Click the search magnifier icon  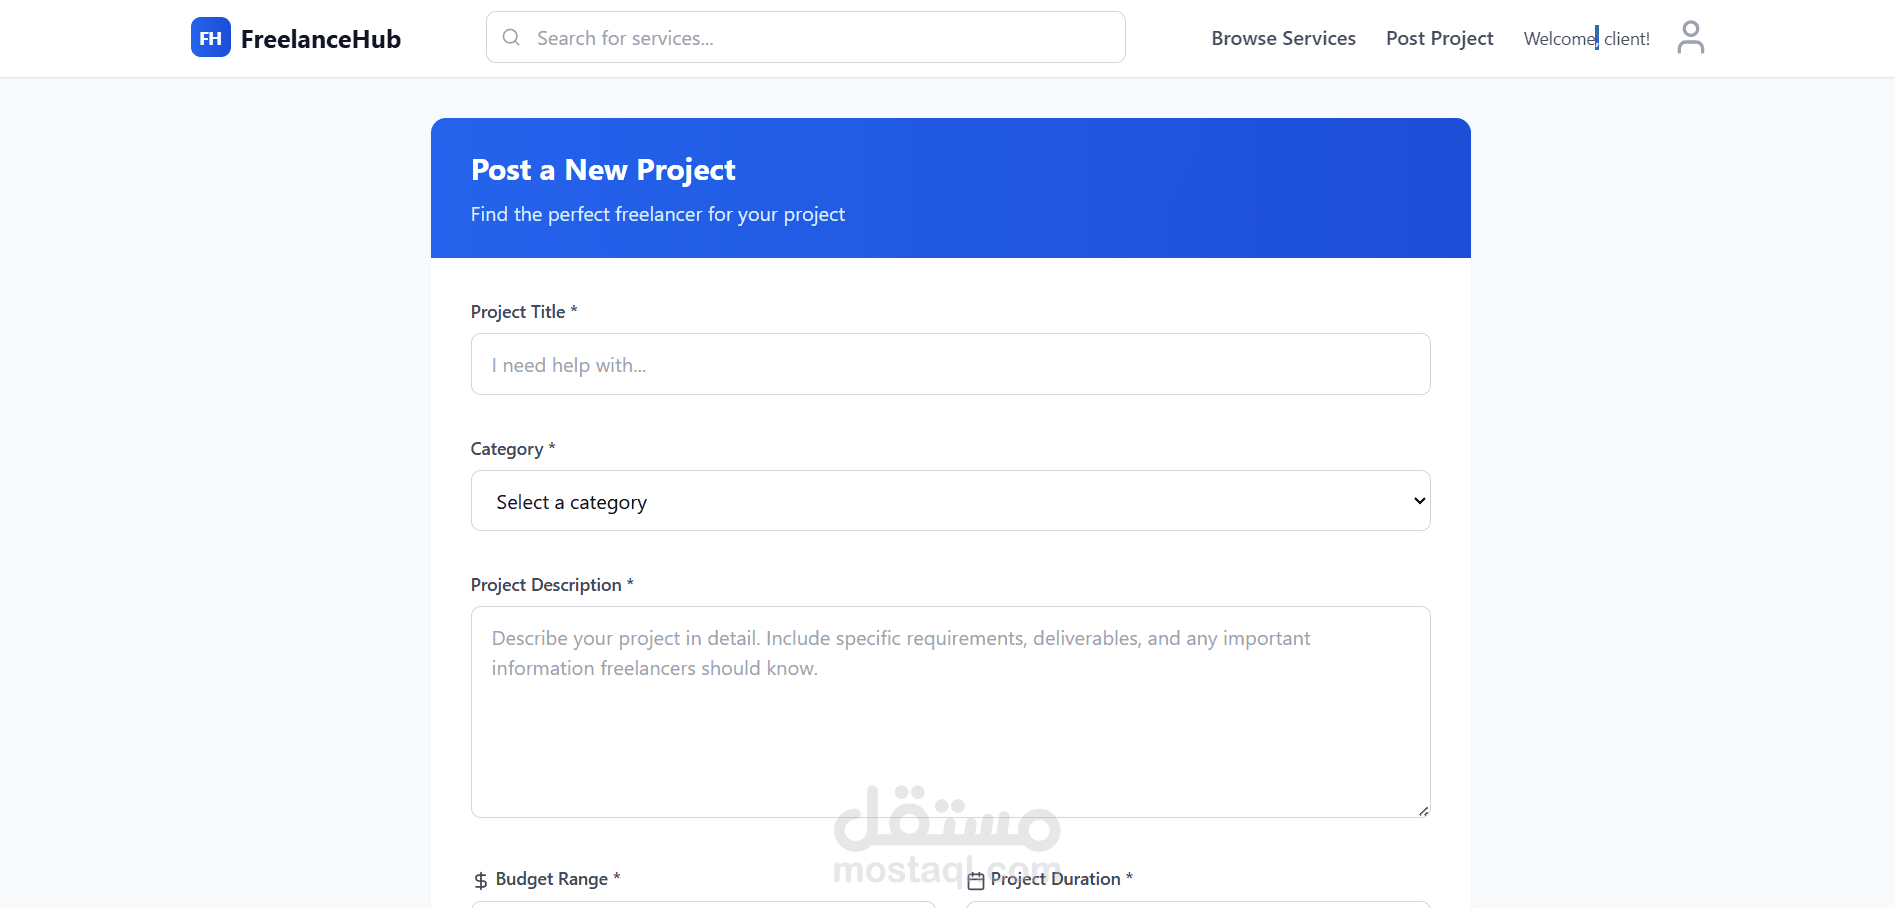click(511, 38)
